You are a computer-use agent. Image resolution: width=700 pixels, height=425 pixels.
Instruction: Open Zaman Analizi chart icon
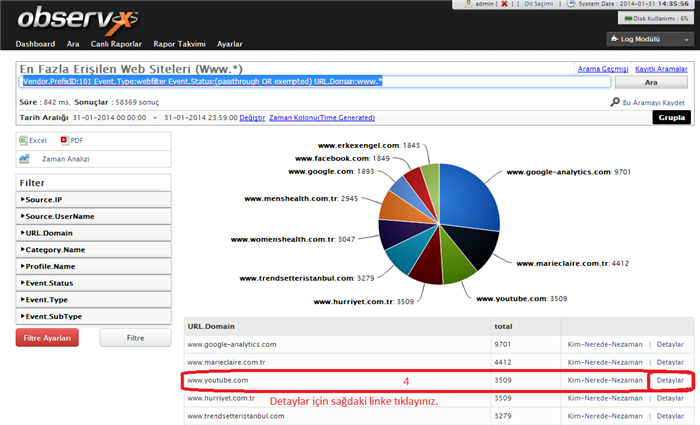click(x=24, y=159)
